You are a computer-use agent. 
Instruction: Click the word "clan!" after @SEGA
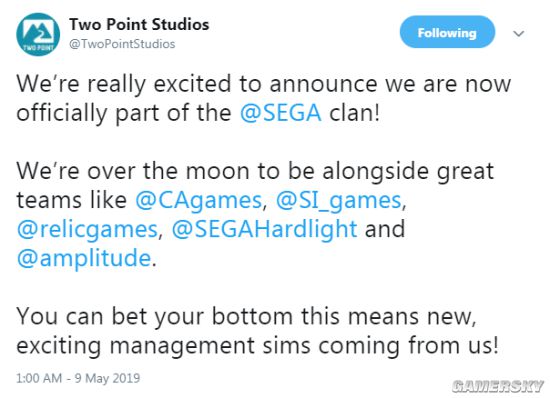tap(354, 113)
